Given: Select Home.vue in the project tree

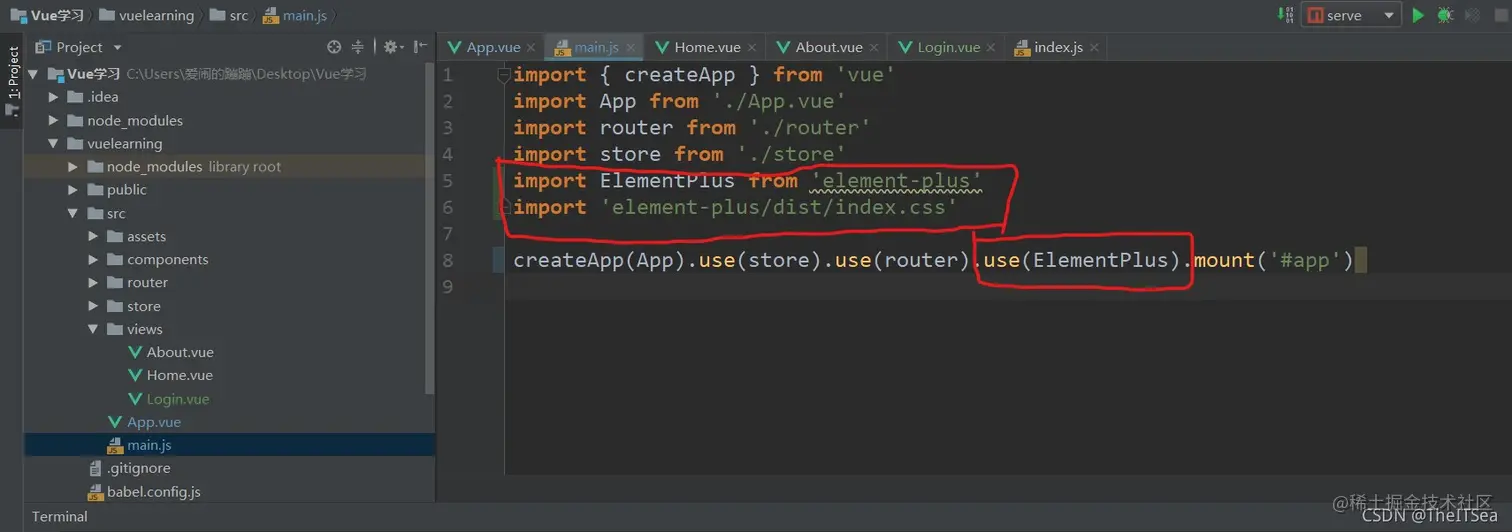Looking at the screenshot, I should [x=180, y=375].
